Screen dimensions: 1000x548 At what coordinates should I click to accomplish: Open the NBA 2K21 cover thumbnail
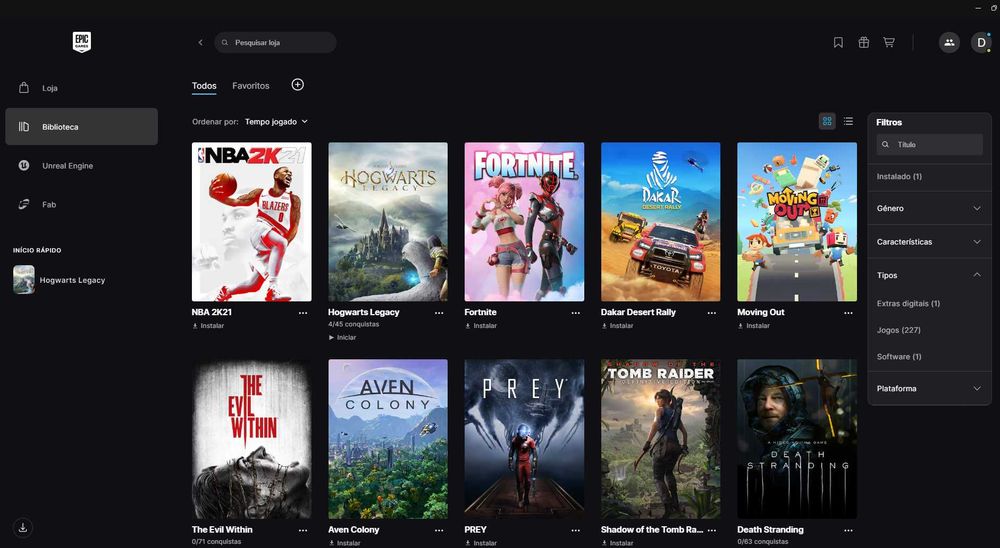pos(252,221)
